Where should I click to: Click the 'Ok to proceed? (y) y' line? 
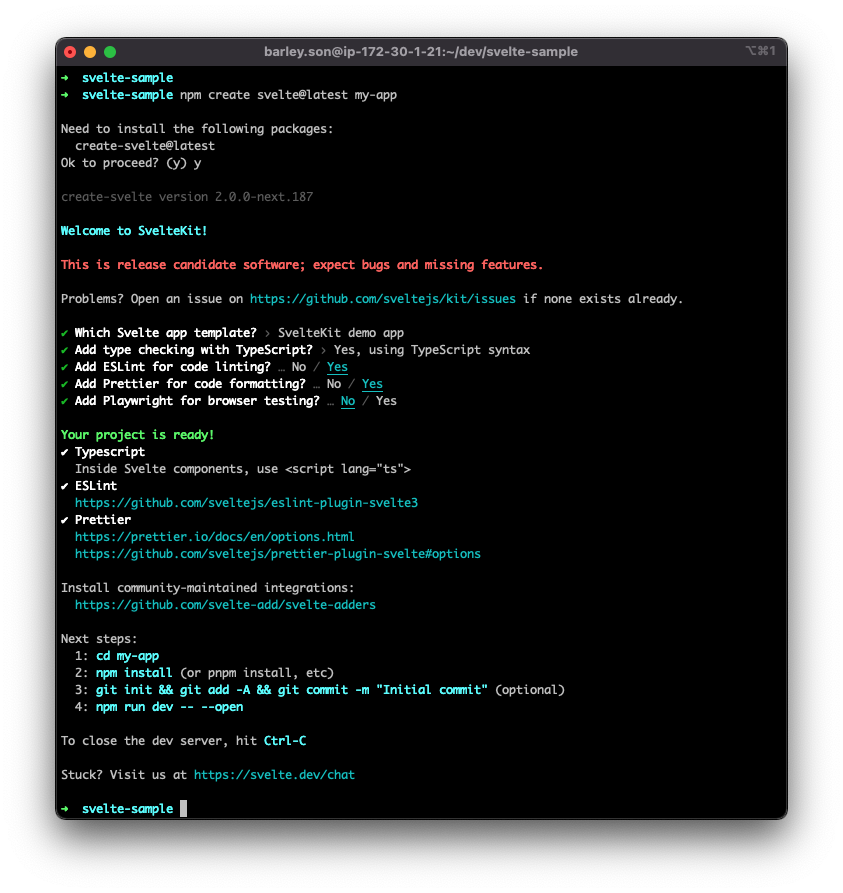131,163
